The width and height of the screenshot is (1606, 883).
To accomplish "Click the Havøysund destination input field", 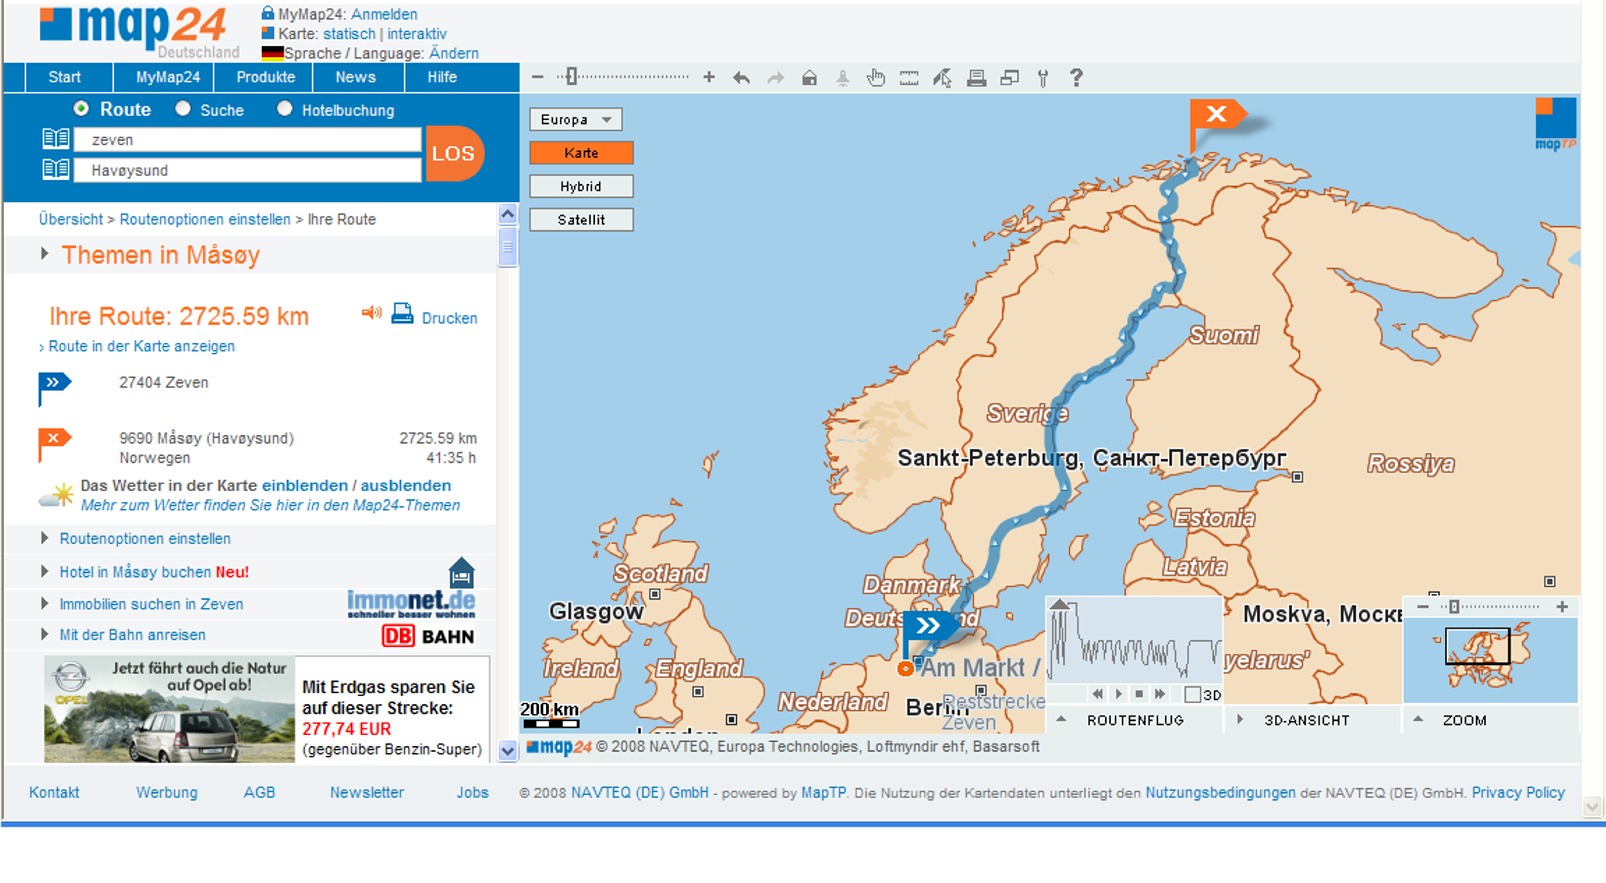I will tap(250, 171).
